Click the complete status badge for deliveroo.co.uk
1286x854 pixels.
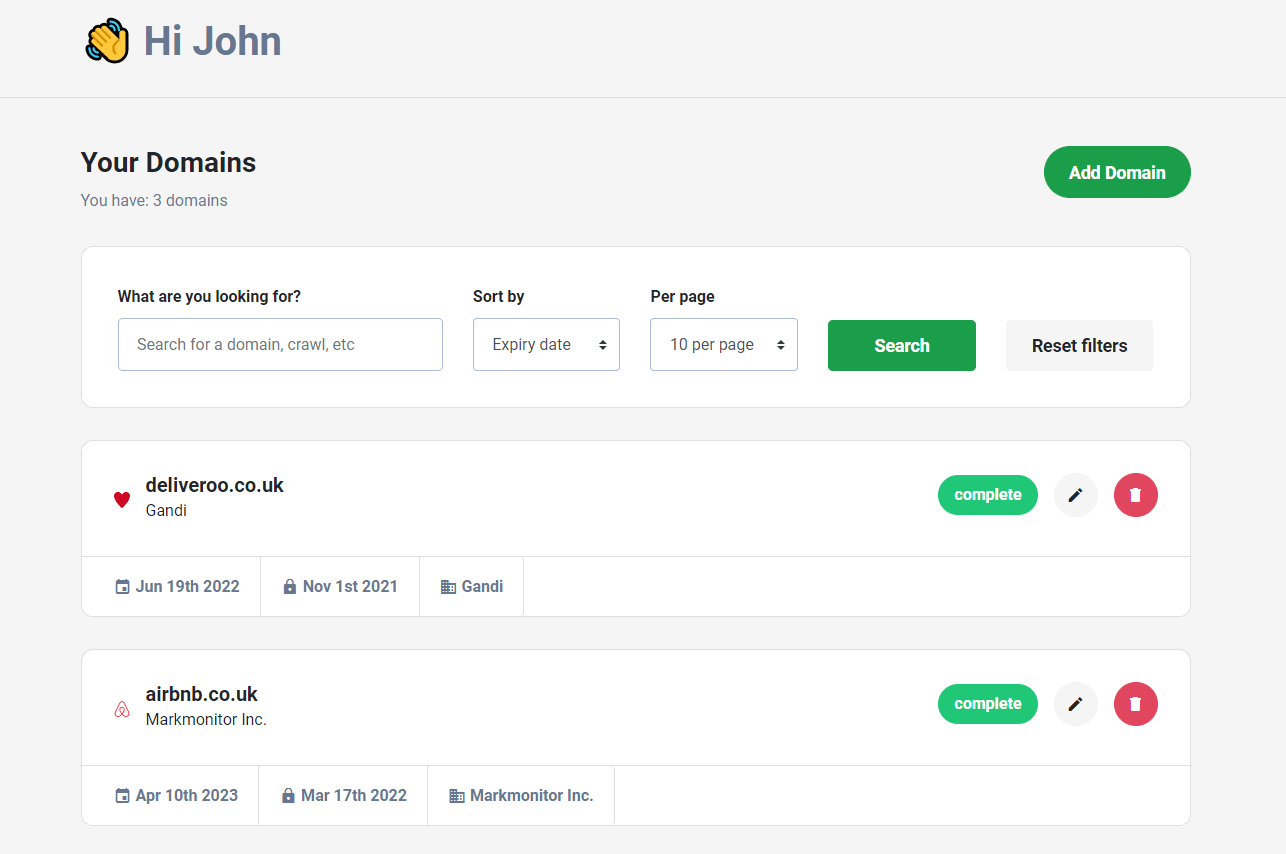pos(988,495)
